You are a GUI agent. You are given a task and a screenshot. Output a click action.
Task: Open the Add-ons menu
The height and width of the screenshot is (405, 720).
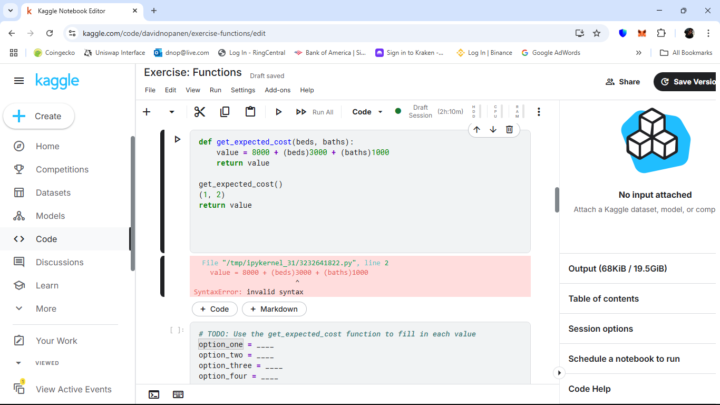coord(277,90)
